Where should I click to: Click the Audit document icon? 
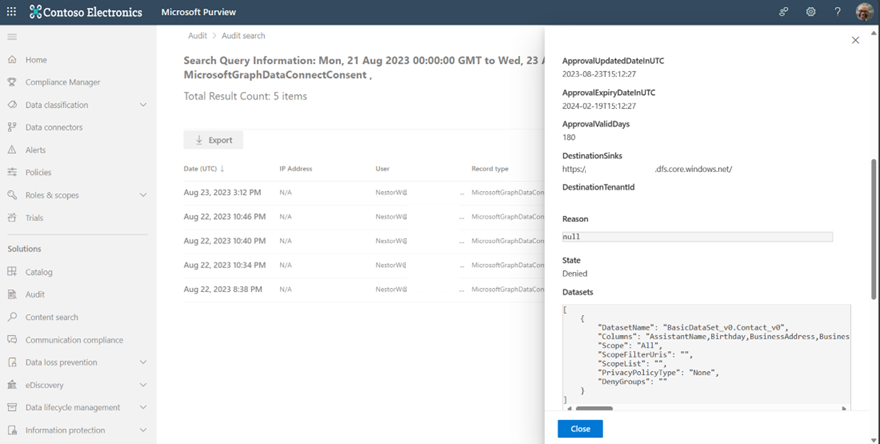[x=12, y=294]
